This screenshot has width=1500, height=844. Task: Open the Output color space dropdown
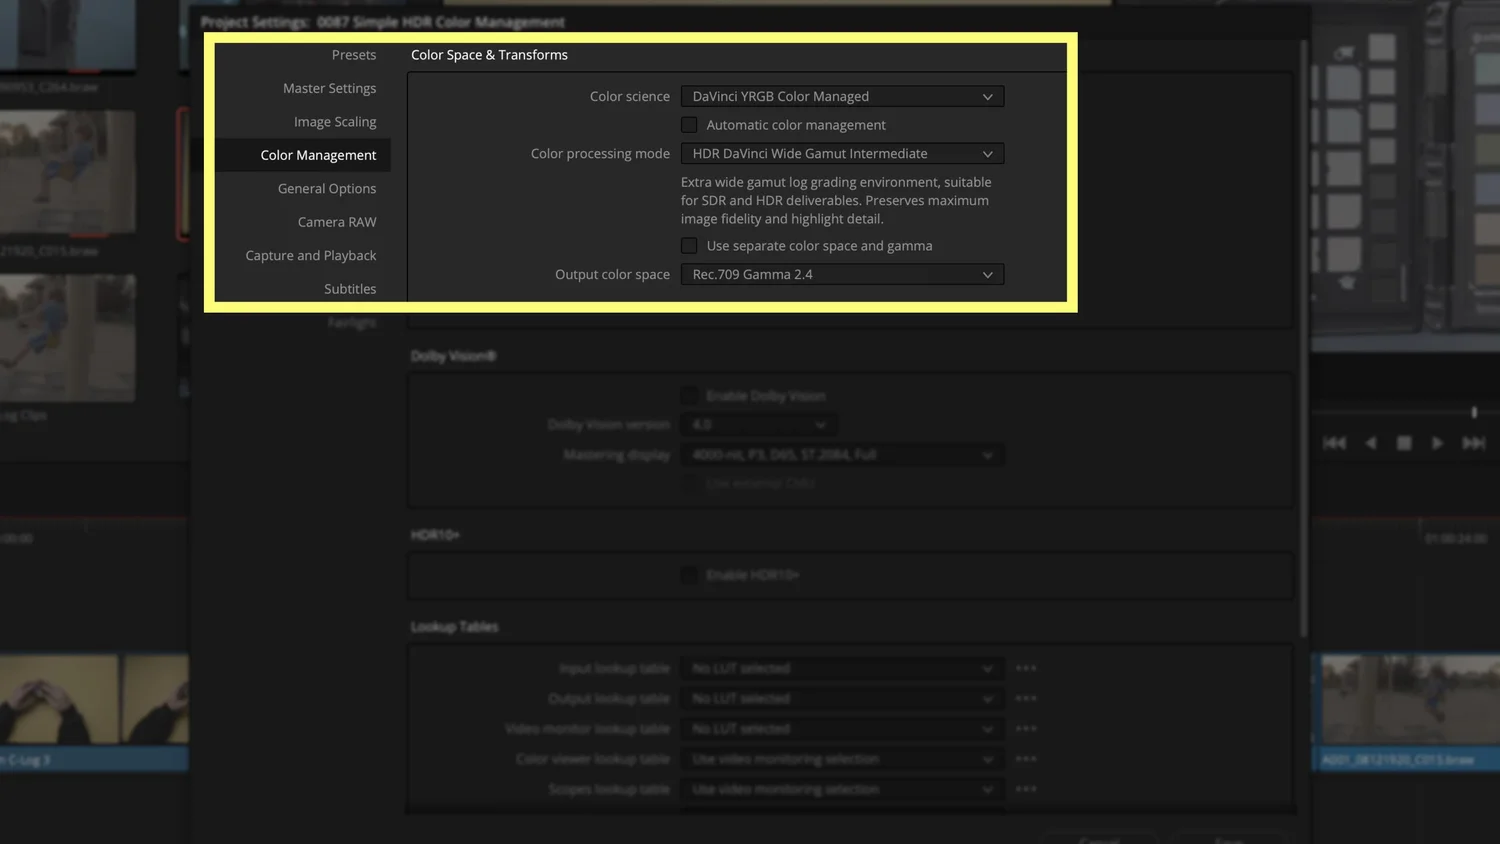pos(841,274)
